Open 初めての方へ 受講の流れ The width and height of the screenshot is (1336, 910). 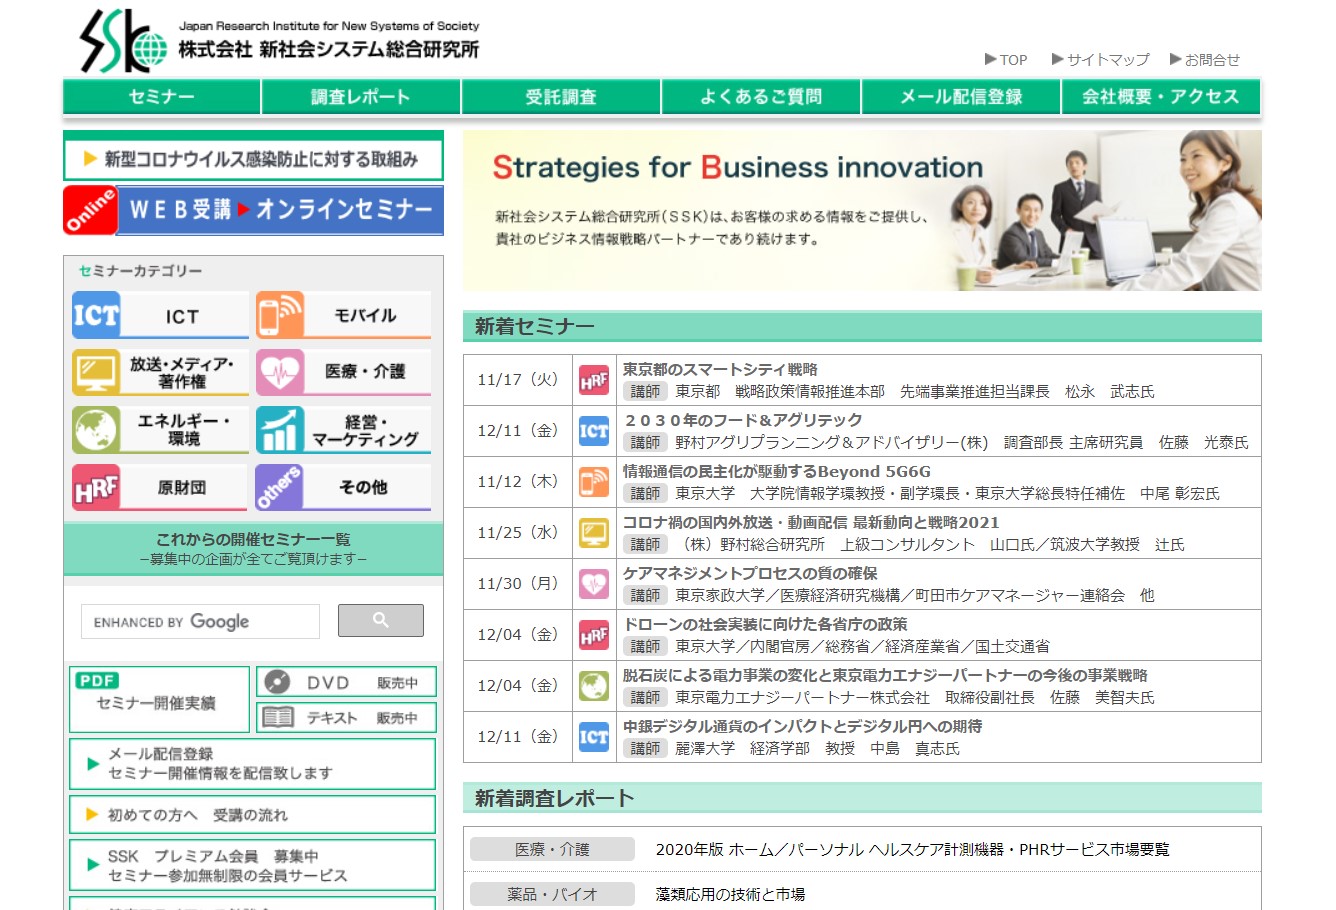pos(253,815)
